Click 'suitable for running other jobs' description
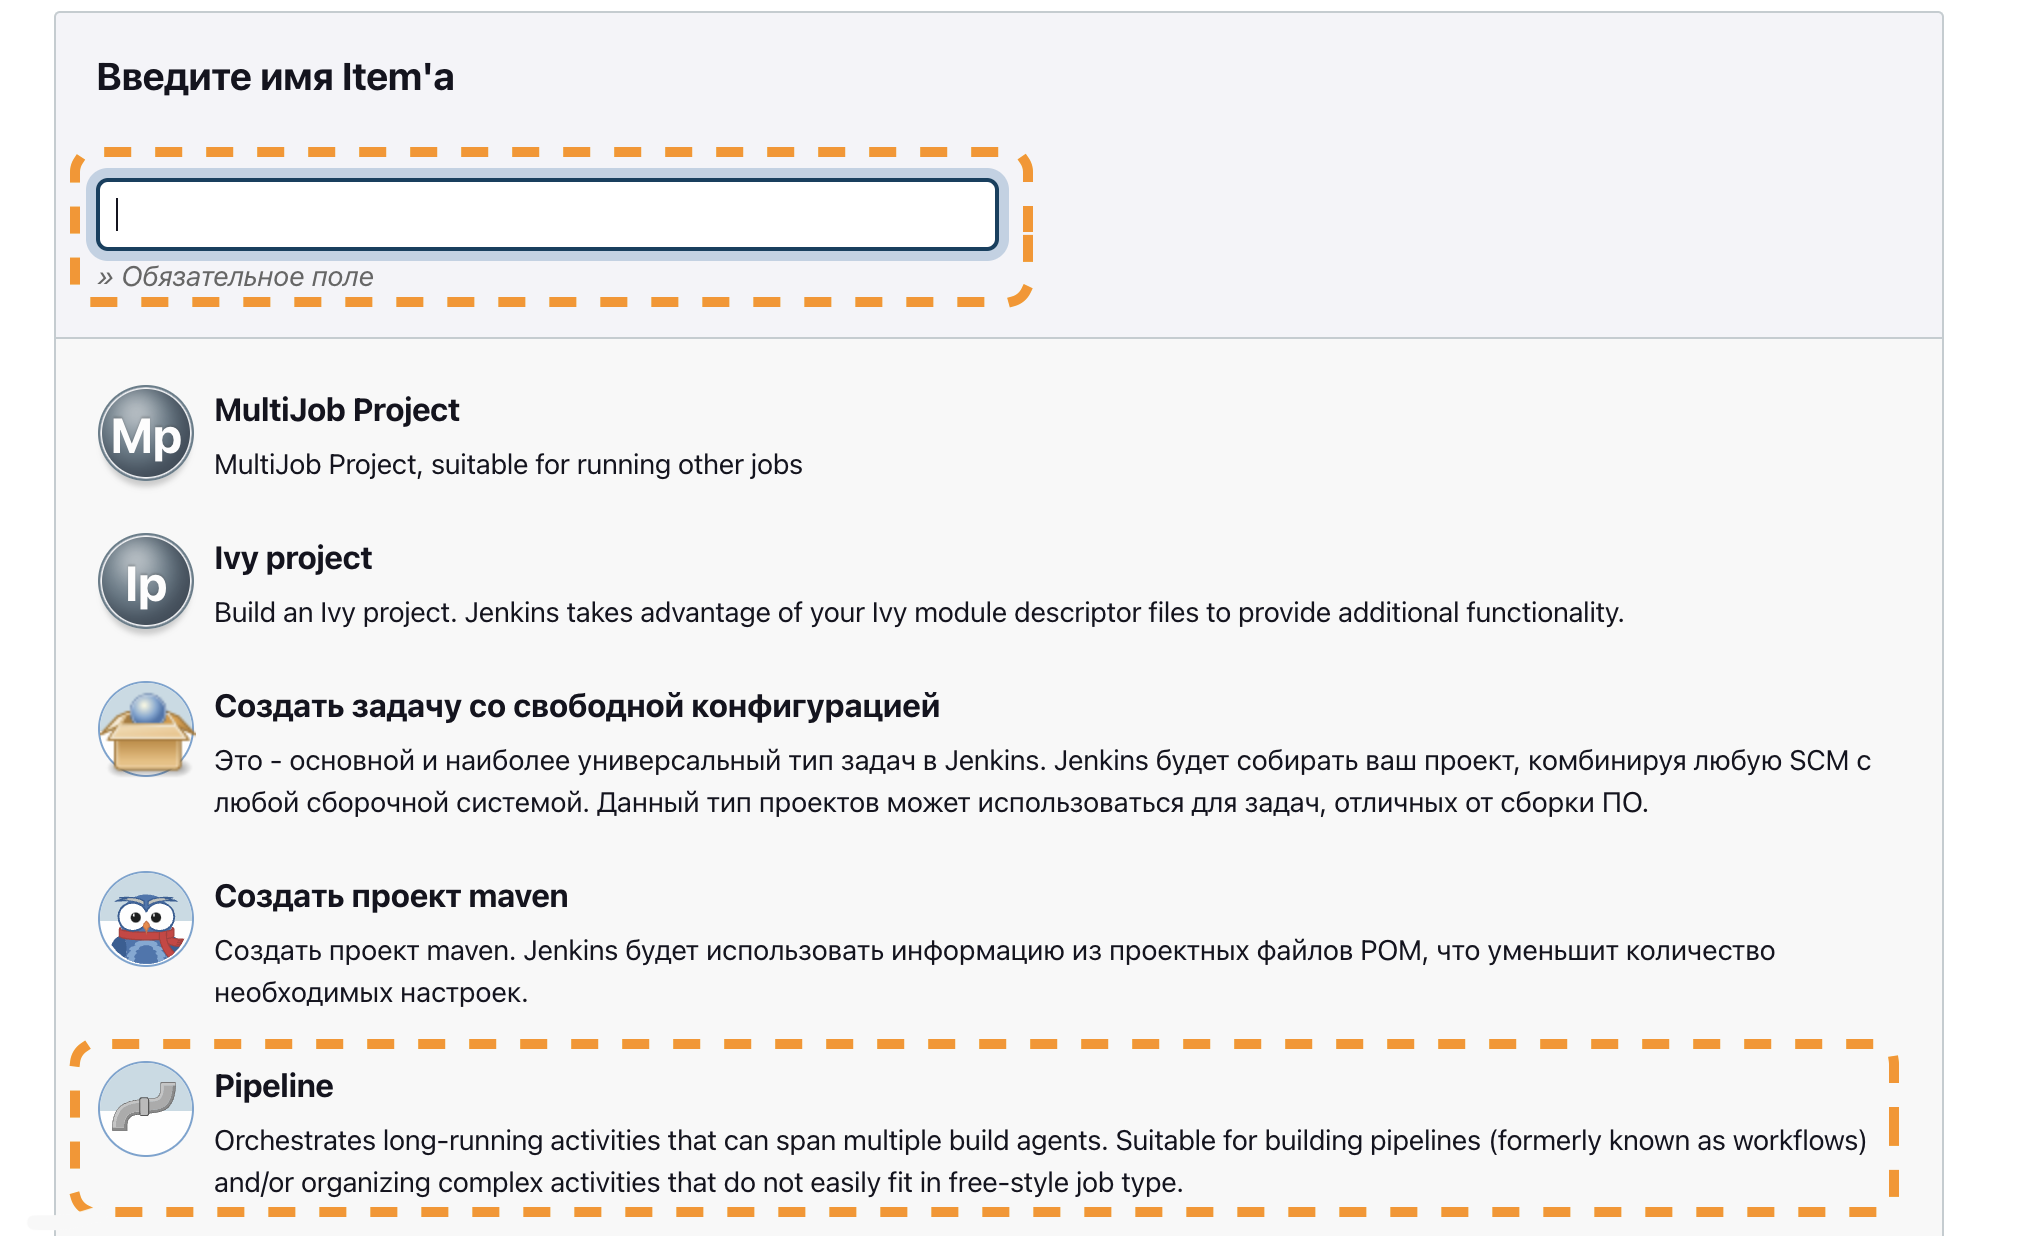Viewport: 2034px width, 1236px height. (508, 465)
